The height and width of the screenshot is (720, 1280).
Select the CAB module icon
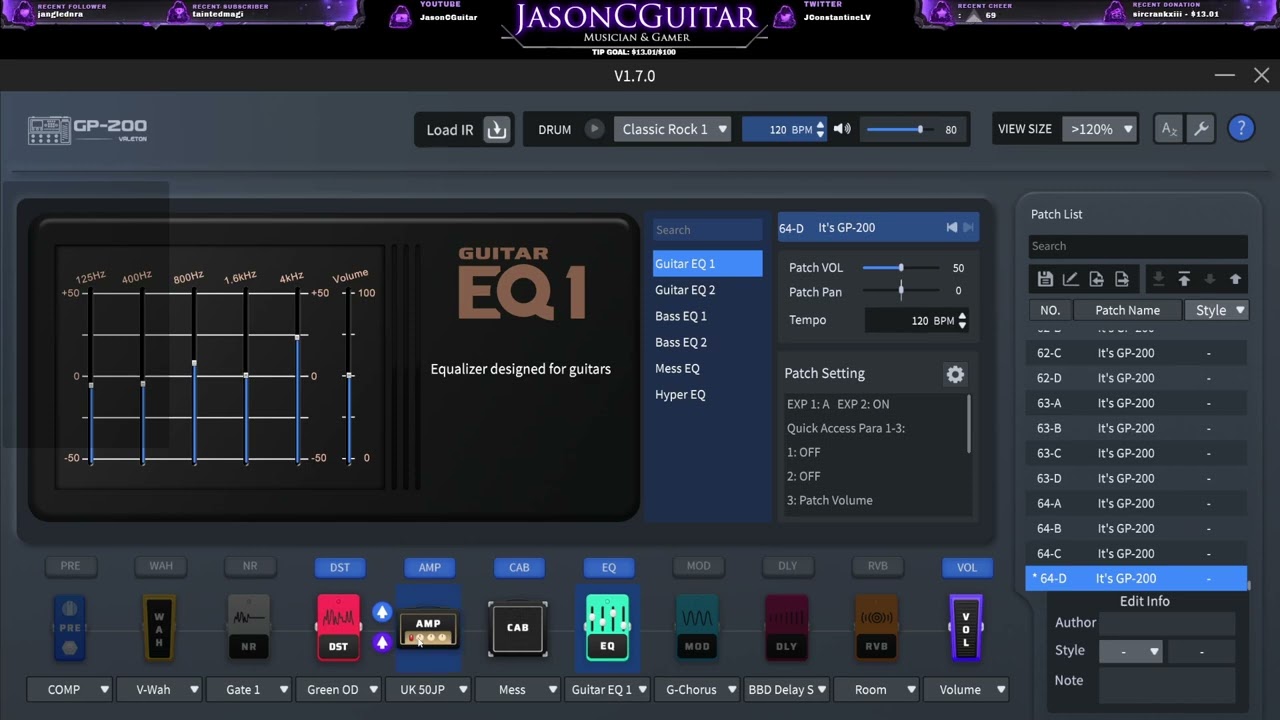(518, 628)
